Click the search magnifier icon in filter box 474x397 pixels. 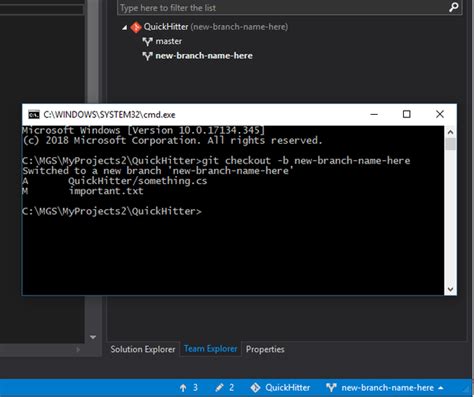pyautogui.click(x=453, y=7)
